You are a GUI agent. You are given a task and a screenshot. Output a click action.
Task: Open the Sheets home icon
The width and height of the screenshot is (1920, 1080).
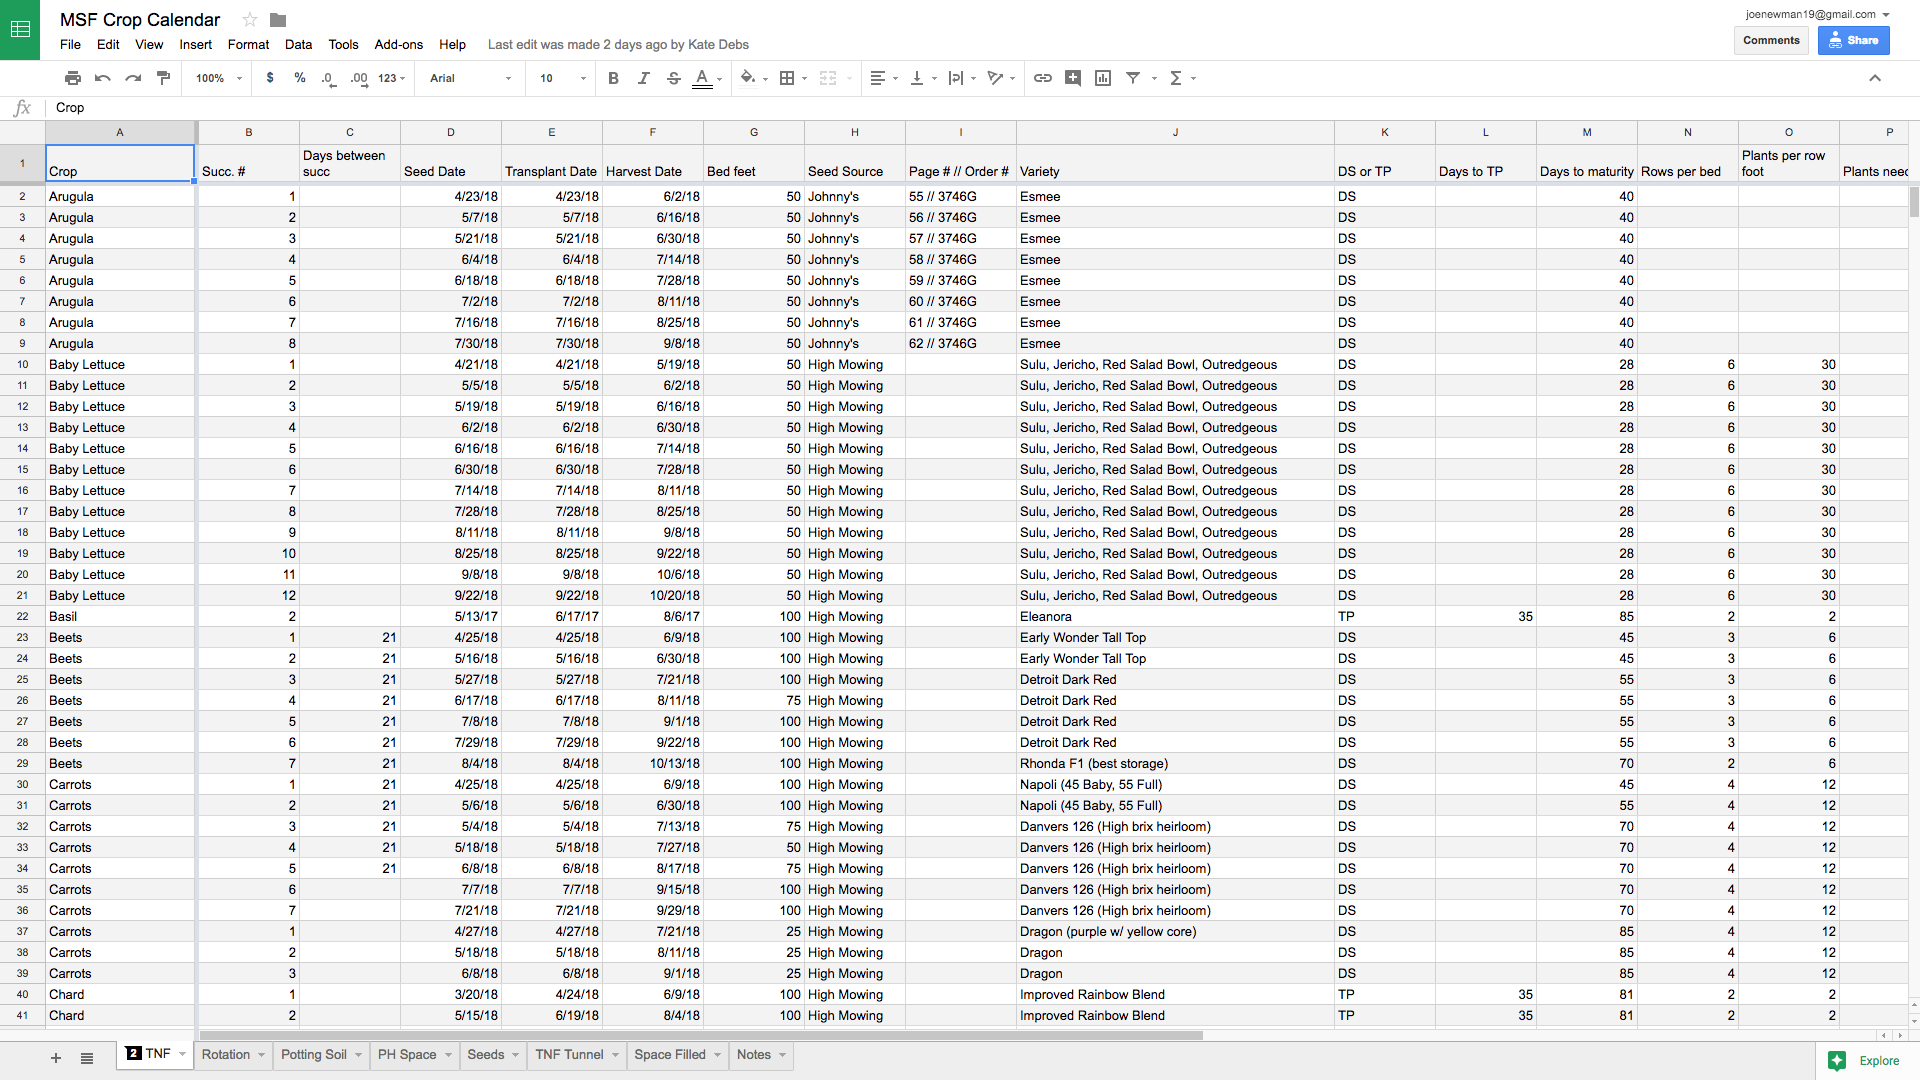(20, 30)
